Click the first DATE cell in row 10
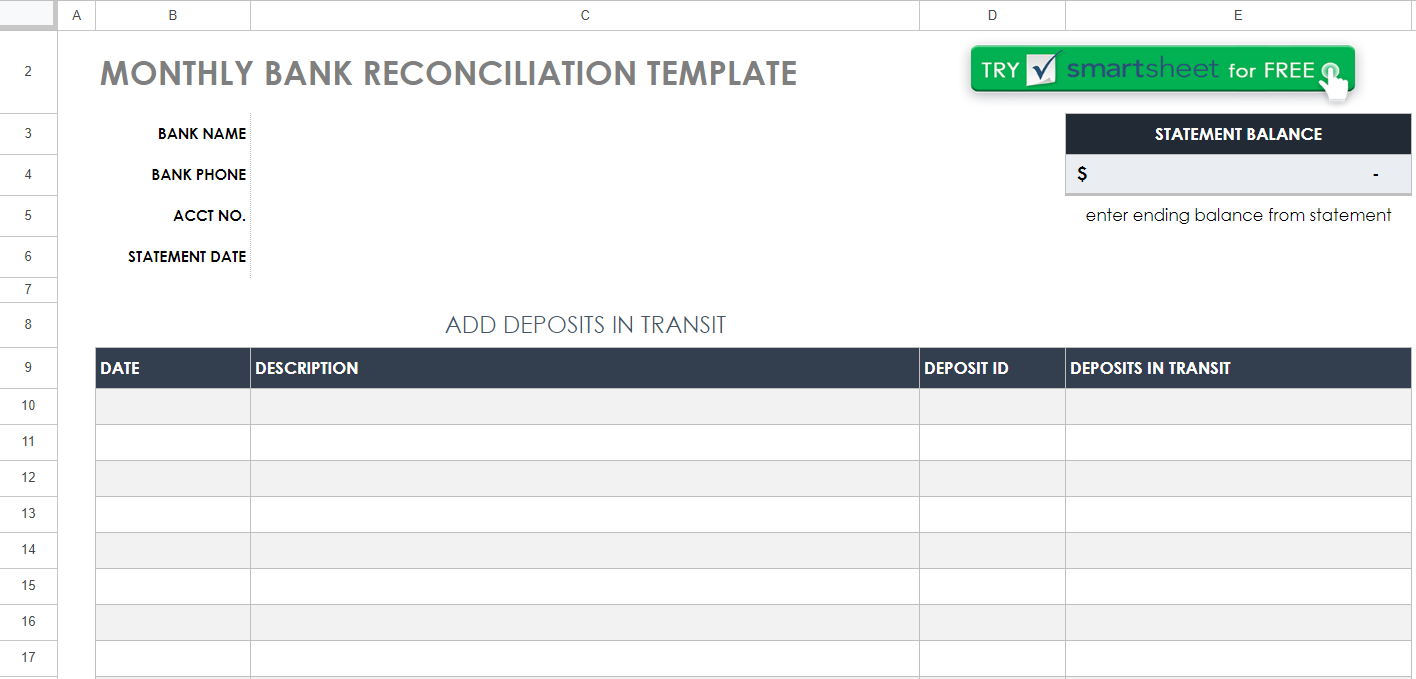 pos(173,406)
